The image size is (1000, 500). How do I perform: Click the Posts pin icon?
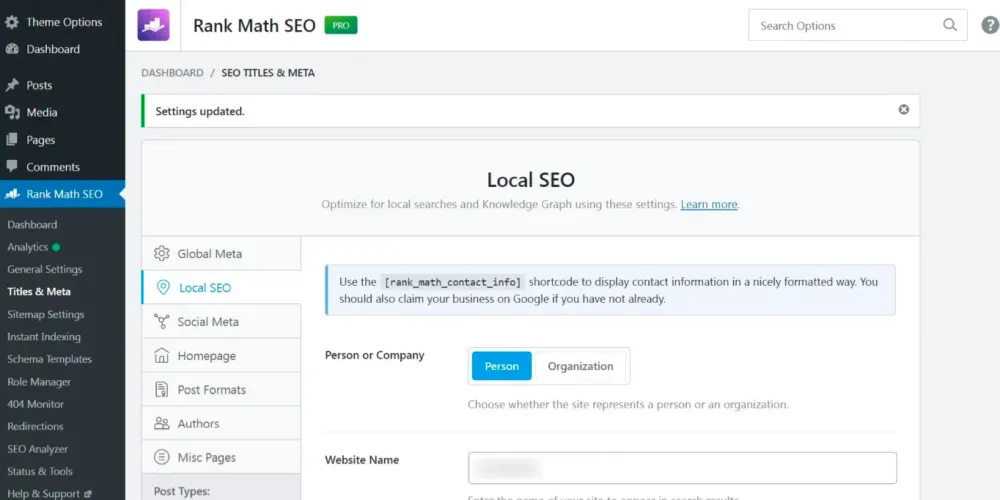(x=11, y=85)
